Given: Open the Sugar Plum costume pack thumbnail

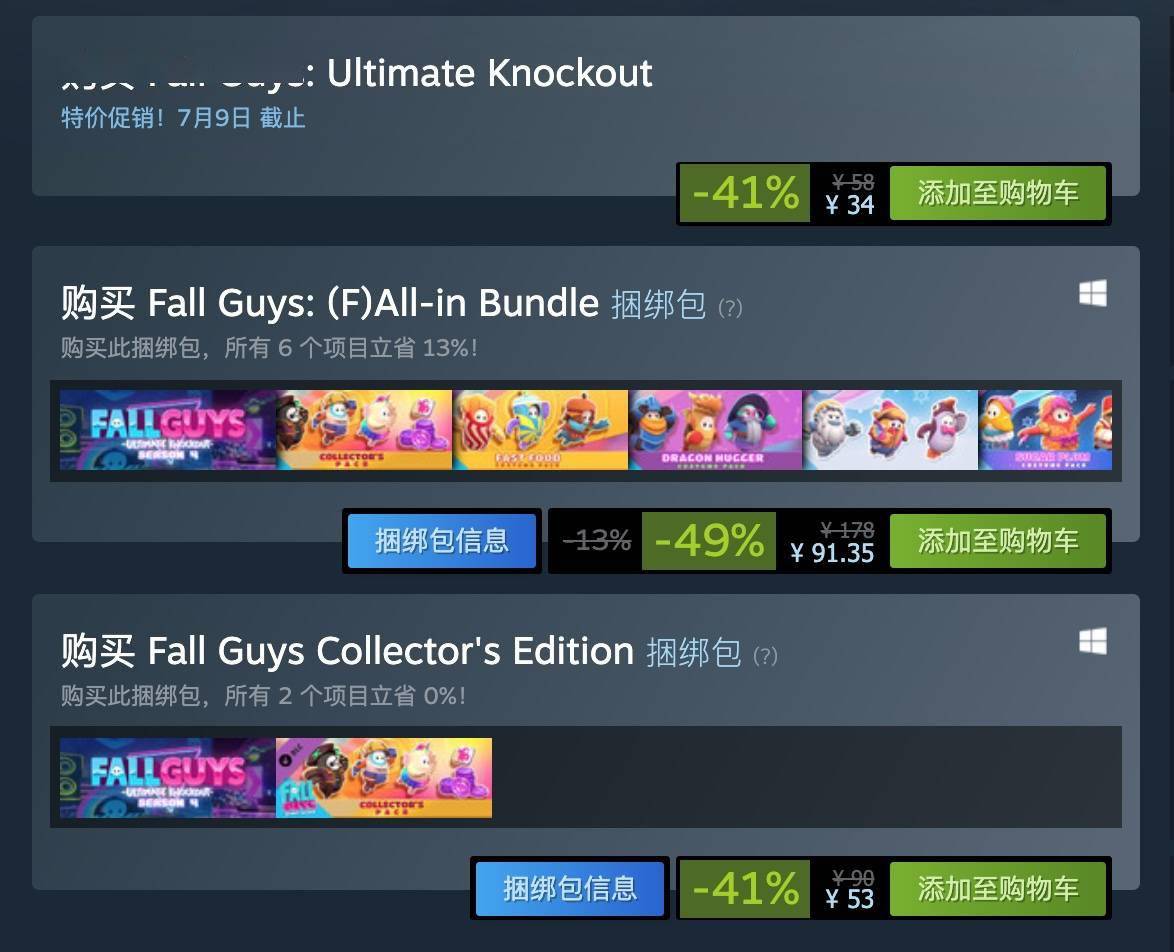Looking at the screenshot, I should (x=1046, y=430).
